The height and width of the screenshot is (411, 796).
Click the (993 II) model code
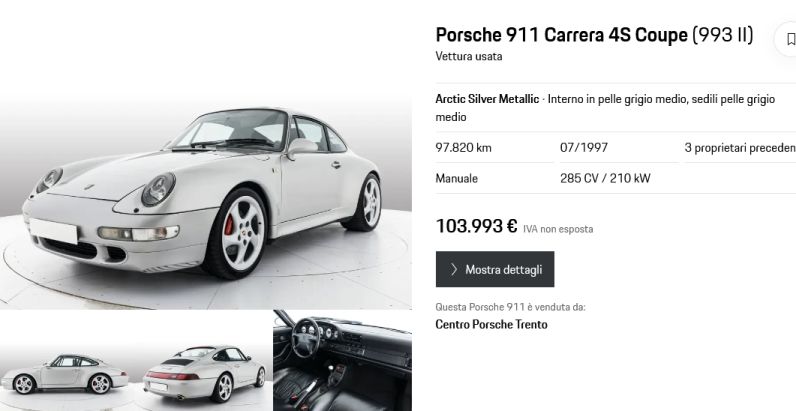(x=722, y=35)
